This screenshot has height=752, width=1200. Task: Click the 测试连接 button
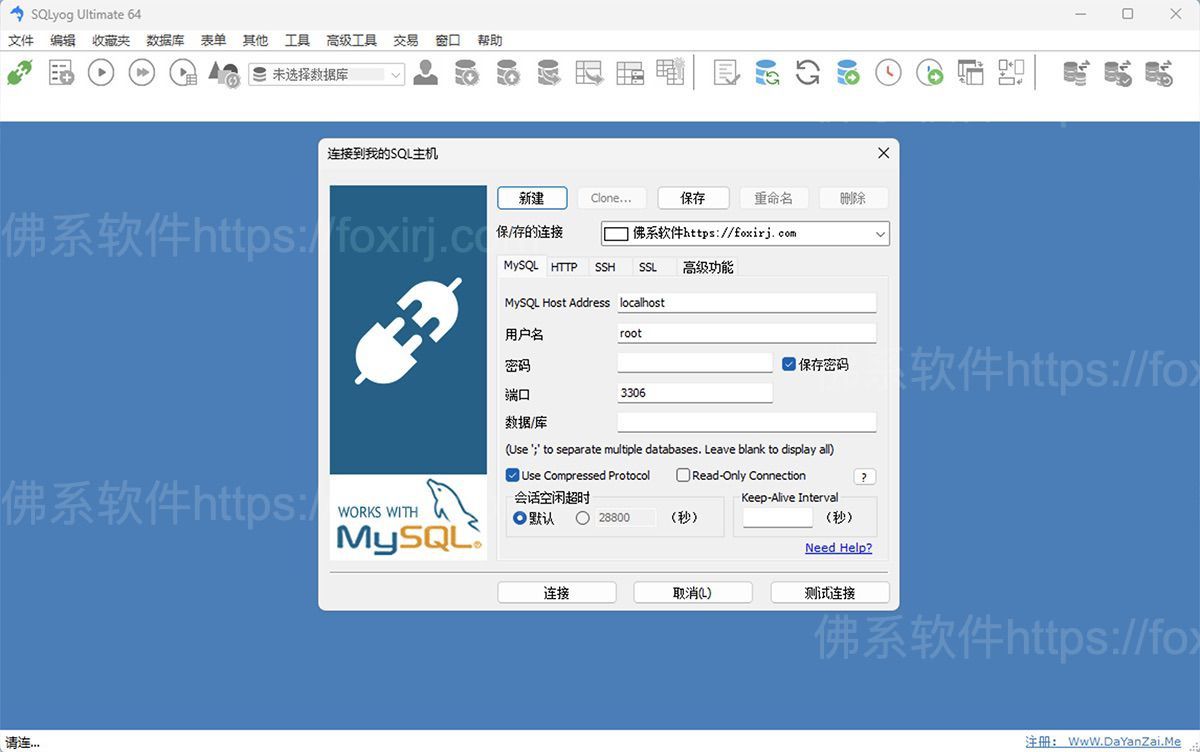[x=830, y=592]
